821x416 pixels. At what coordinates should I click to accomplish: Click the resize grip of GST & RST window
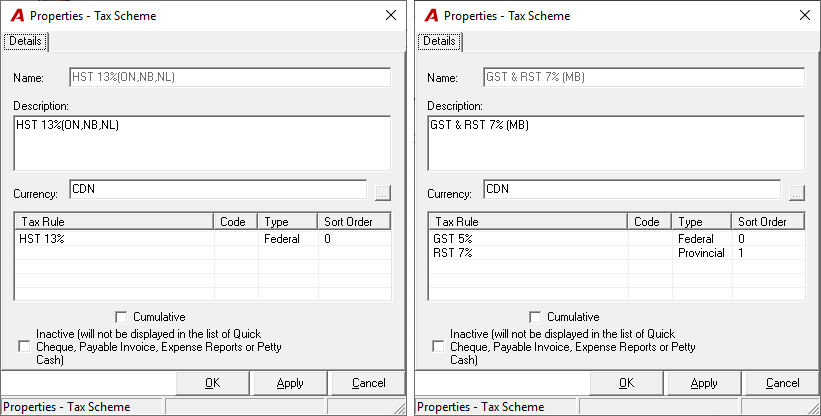point(814,409)
